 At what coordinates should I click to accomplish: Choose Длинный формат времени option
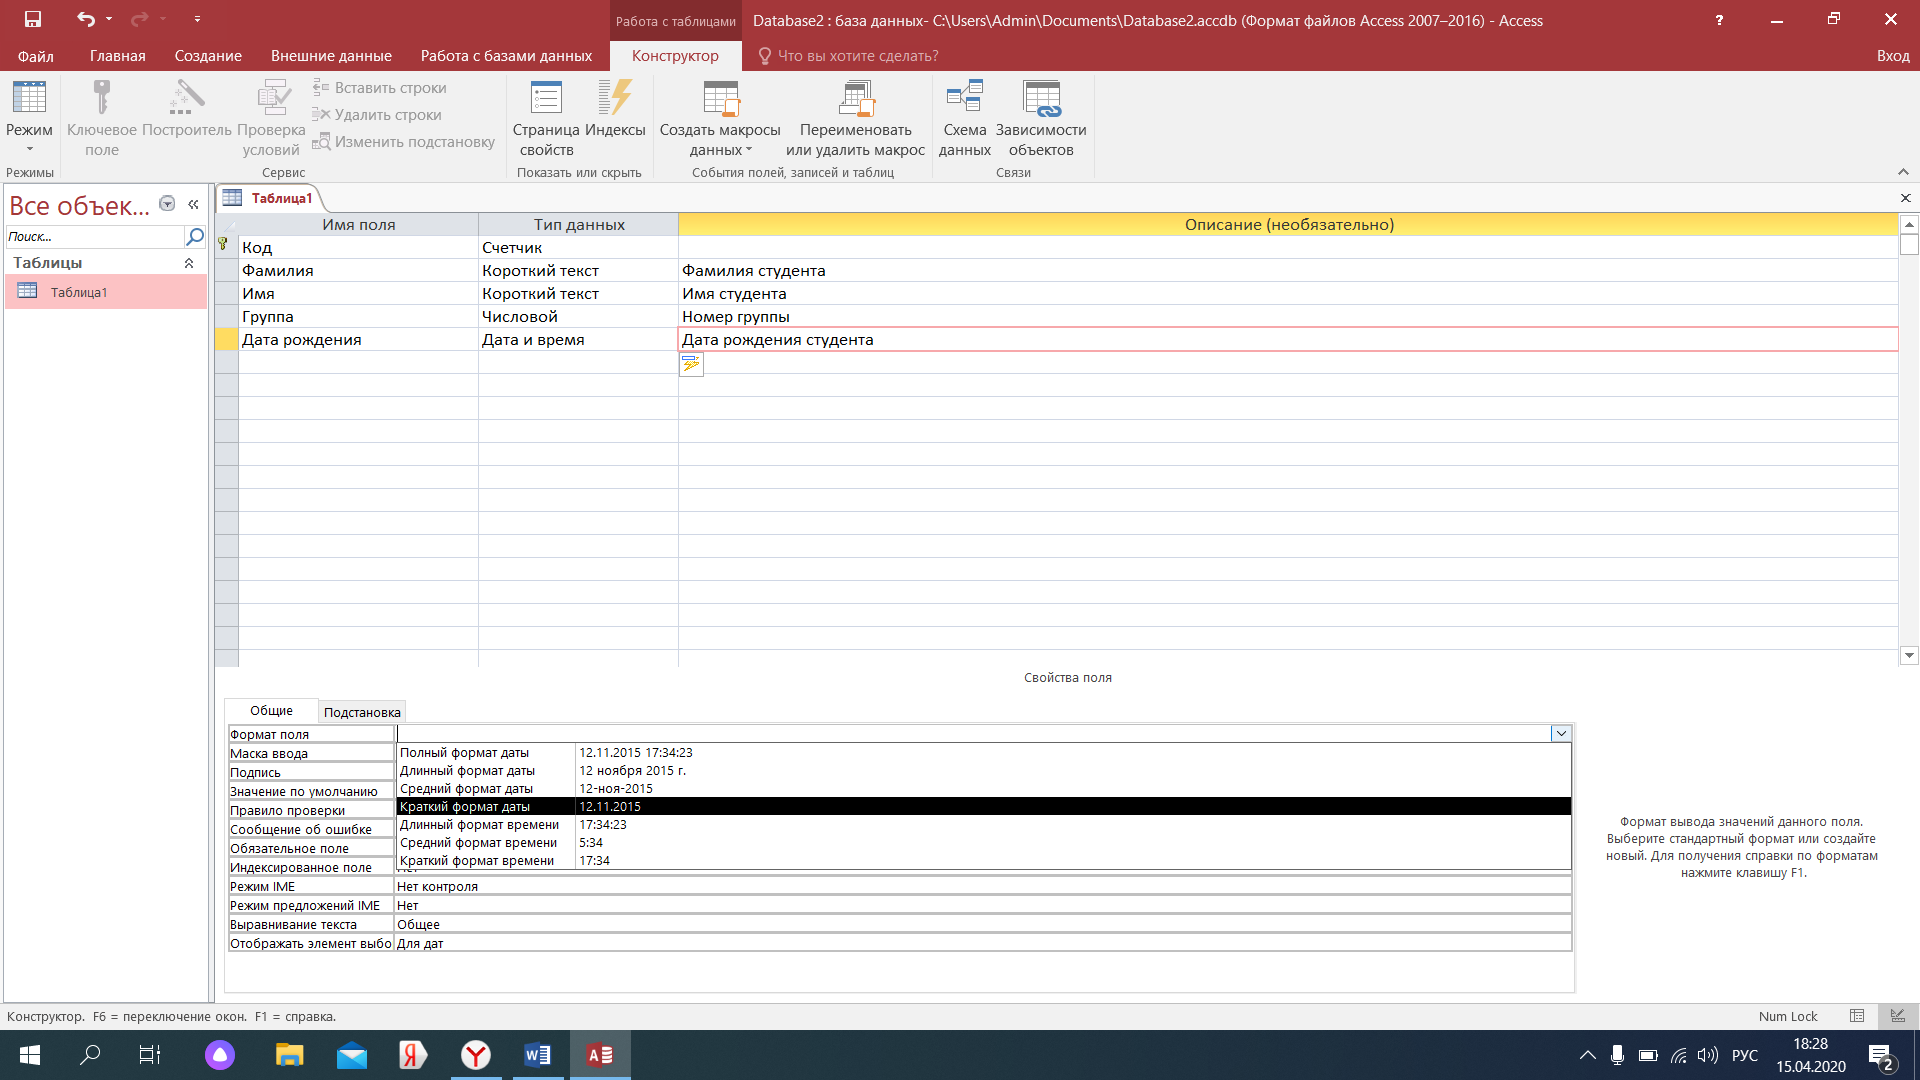[x=984, y=825]
